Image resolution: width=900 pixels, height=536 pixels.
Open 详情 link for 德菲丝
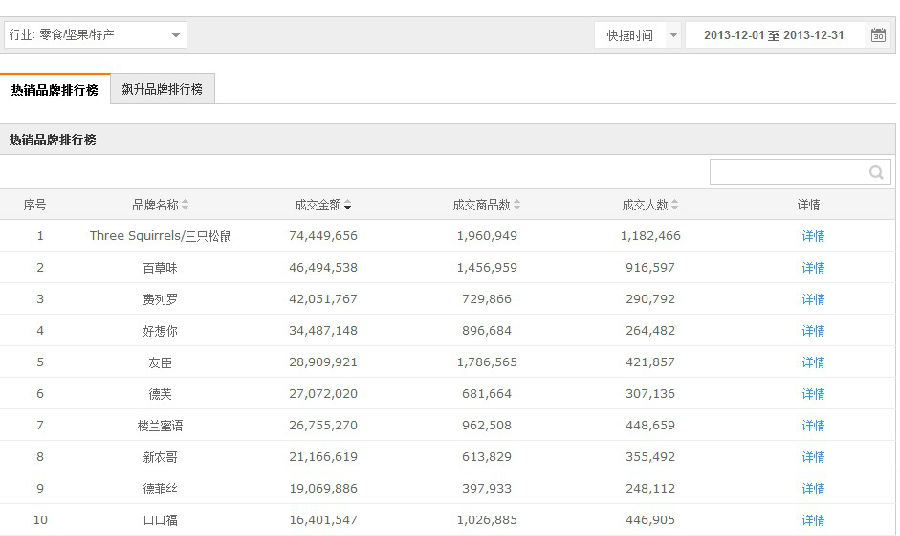coord(813,489)
